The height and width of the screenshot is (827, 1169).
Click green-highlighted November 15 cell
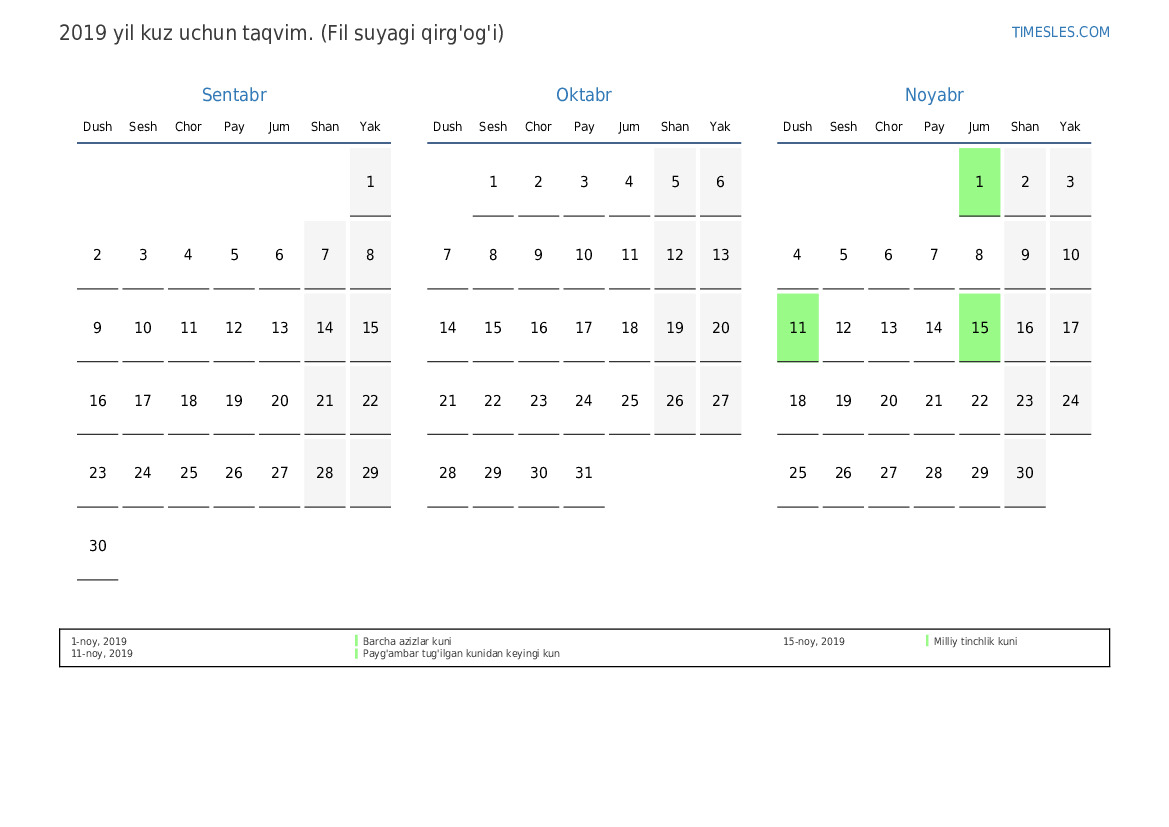[x=979, y=328]
